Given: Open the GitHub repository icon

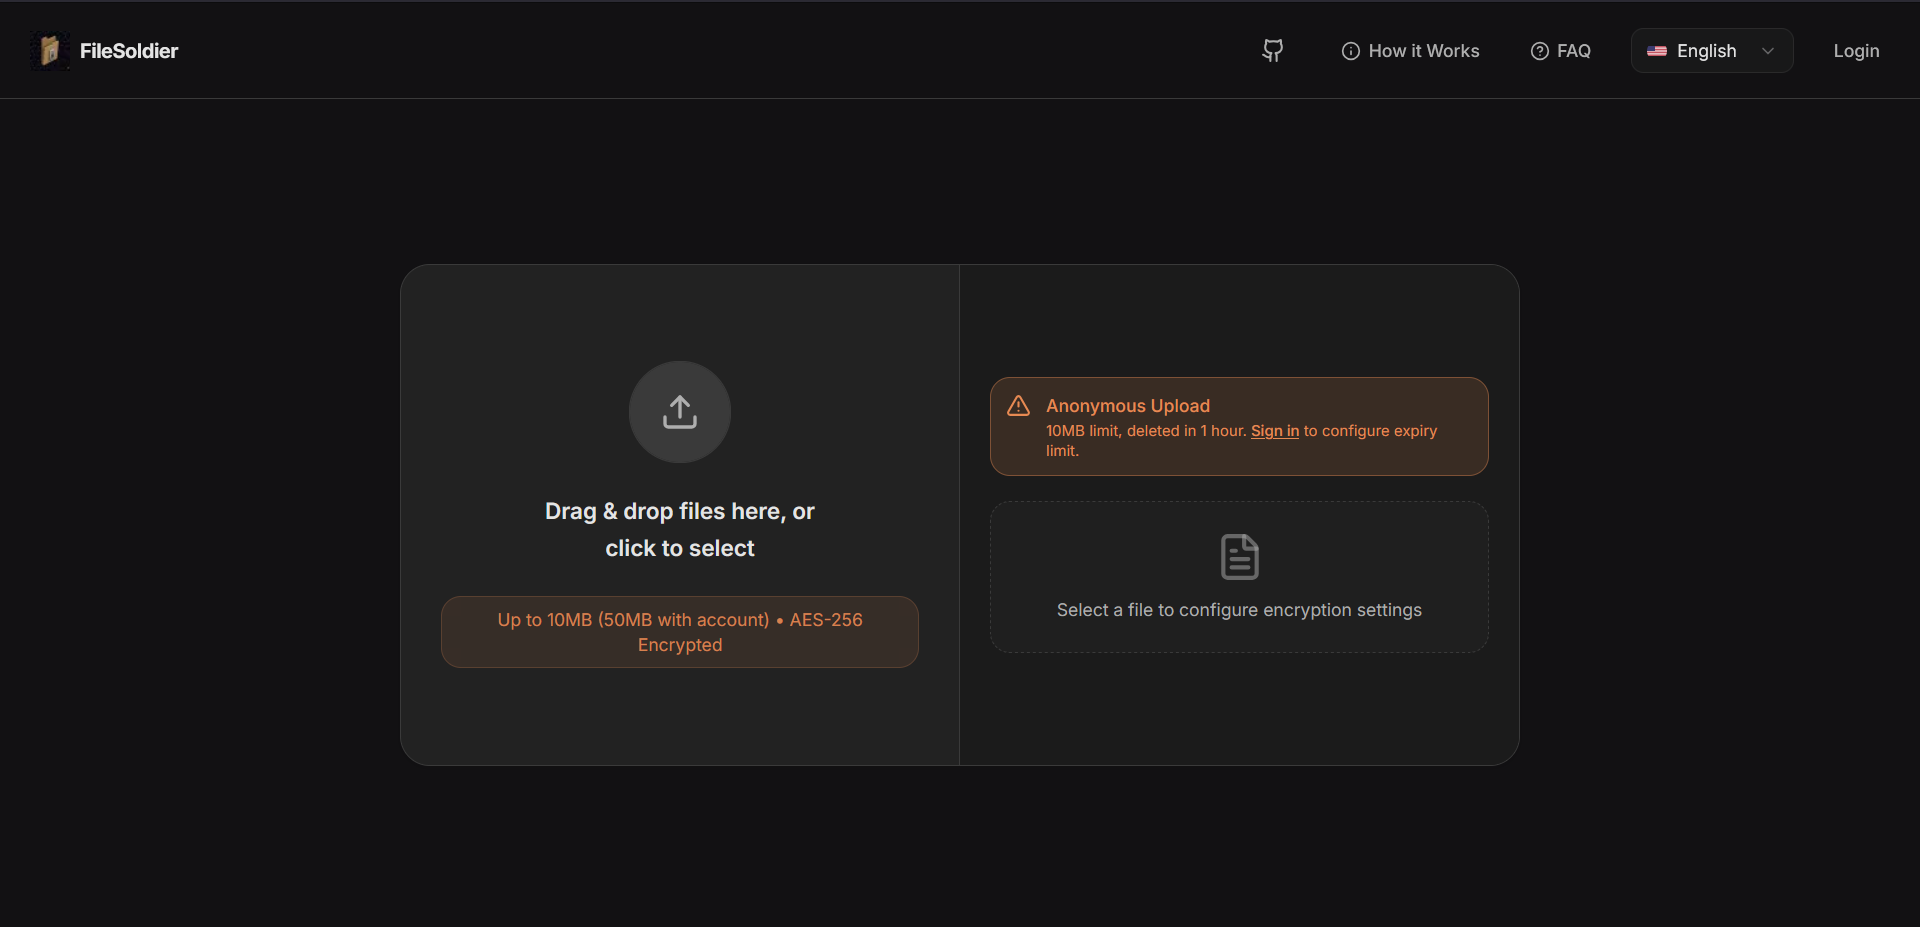Looking at the screenshot, I should pyautogui.click(x=1272, y=50).
